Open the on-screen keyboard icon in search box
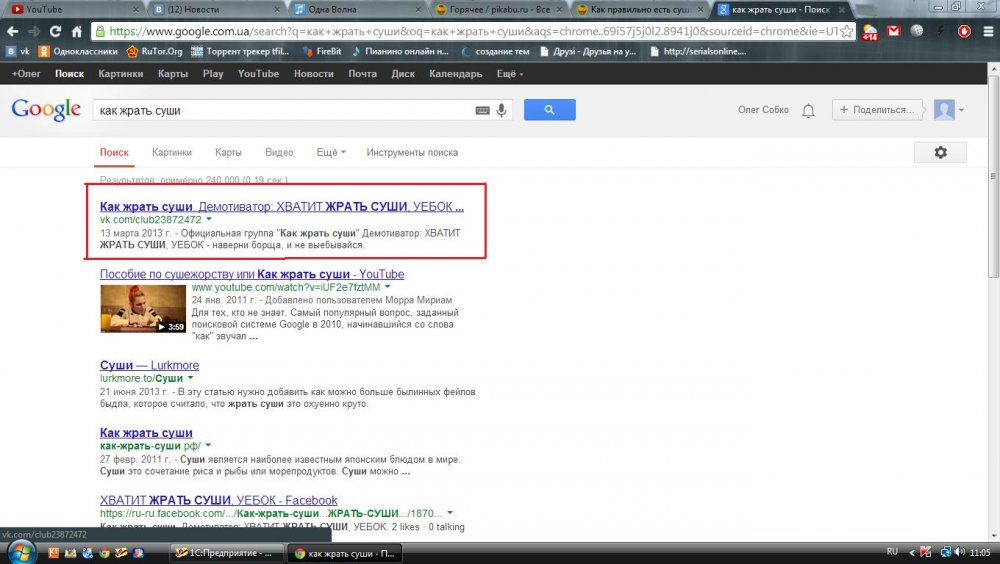 click(x=483, y=110)
